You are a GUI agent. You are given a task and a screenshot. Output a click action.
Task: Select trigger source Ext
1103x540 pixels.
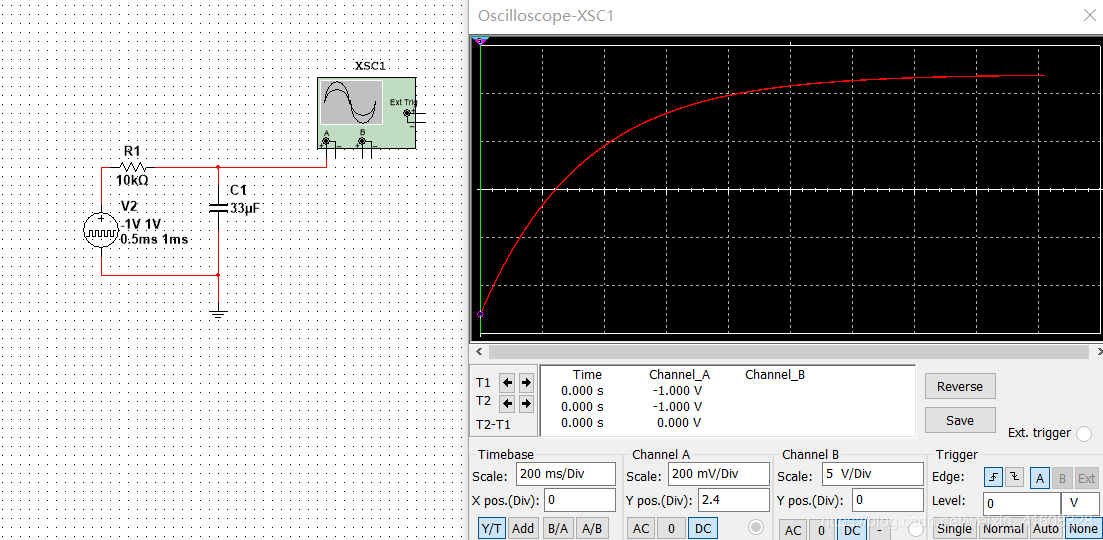coord(1086,478)
